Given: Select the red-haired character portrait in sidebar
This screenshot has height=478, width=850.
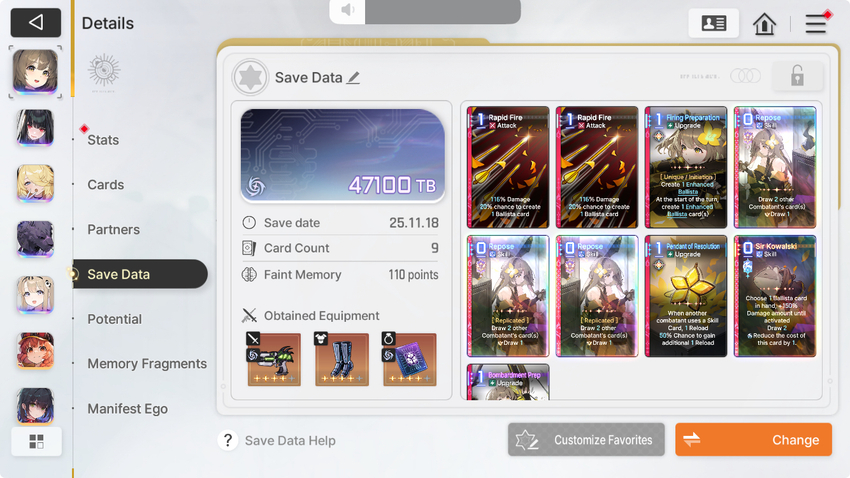Looking at the screenshot, I should click(35, 351).
